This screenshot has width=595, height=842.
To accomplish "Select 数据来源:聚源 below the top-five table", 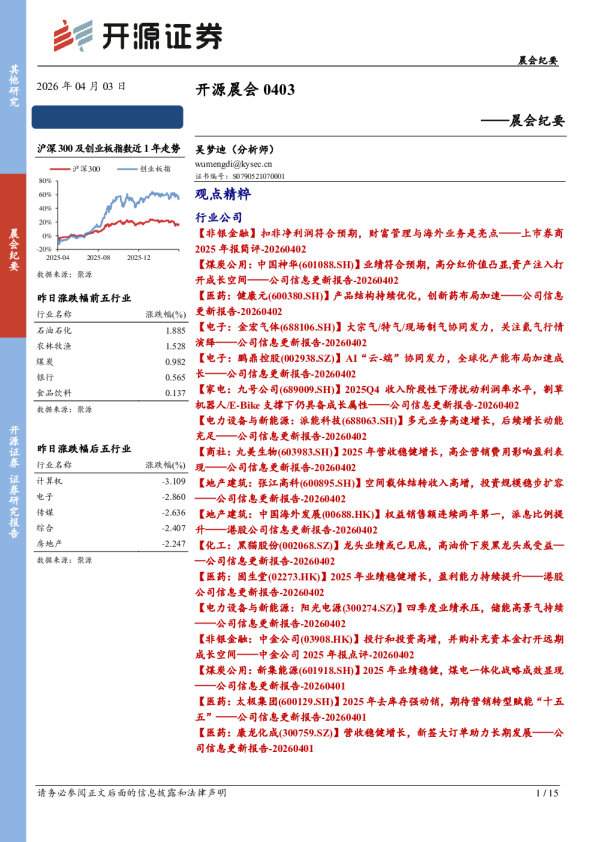I will click(x=64, y=409).
